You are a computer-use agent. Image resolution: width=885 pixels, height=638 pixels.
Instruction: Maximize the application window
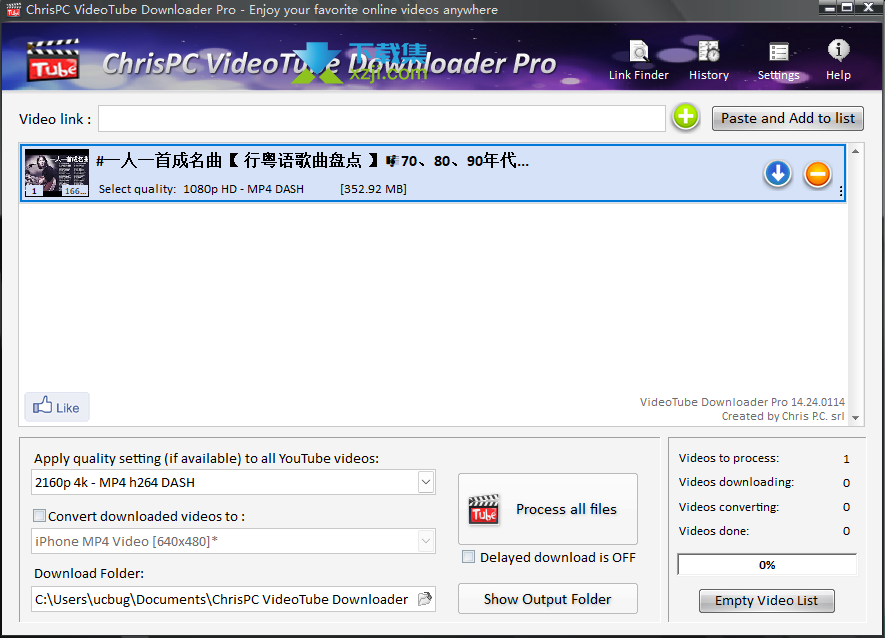(x=847, y=8)
